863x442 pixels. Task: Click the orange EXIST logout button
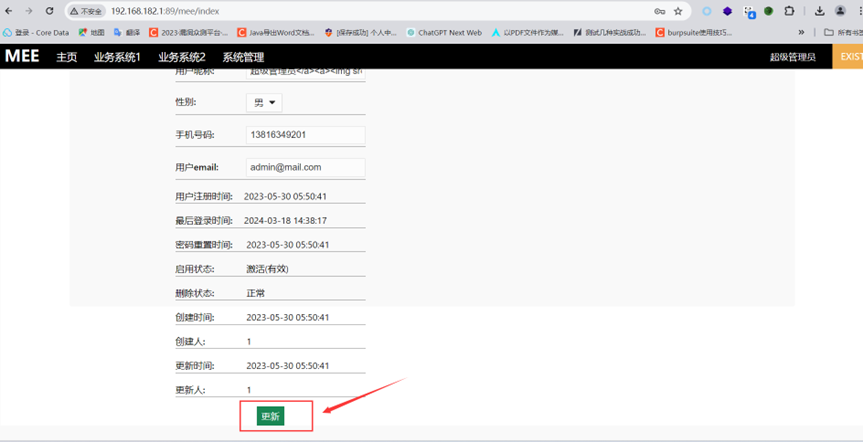point(848,57)
